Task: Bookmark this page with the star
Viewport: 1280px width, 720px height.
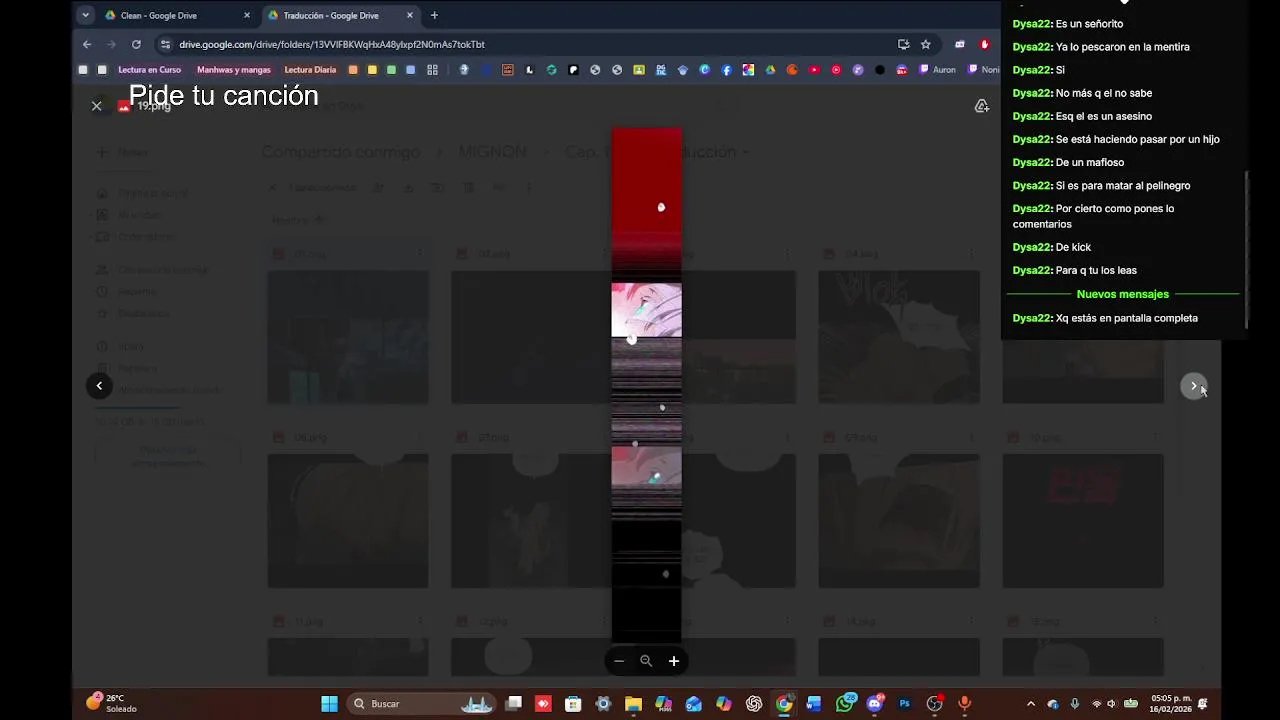Action: 926,44
